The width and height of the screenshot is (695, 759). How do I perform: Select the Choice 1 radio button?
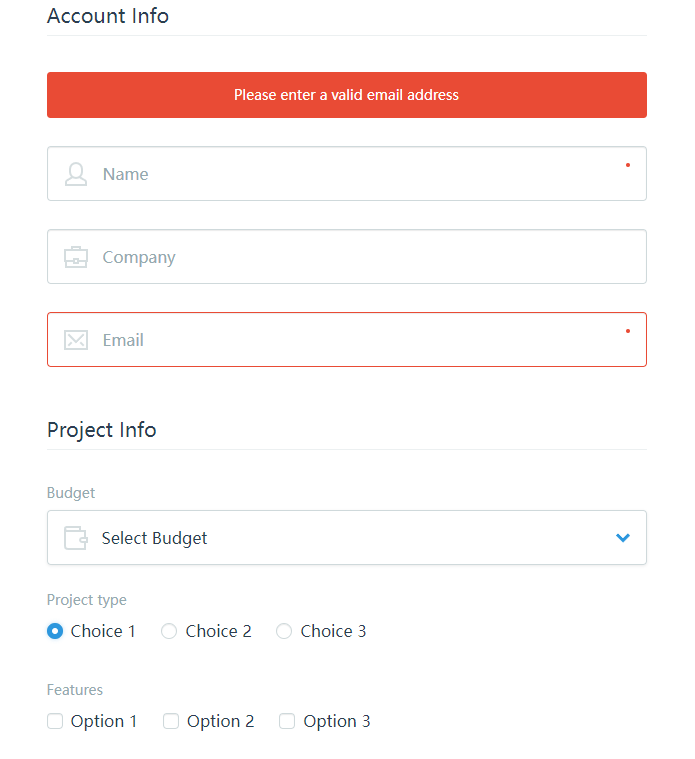[x=55, y=631]
